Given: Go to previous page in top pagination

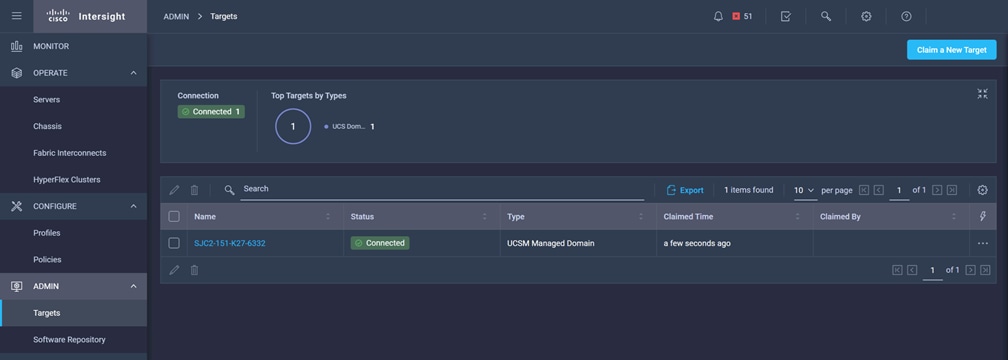Looking at the screenshot, I should [879, 190].
